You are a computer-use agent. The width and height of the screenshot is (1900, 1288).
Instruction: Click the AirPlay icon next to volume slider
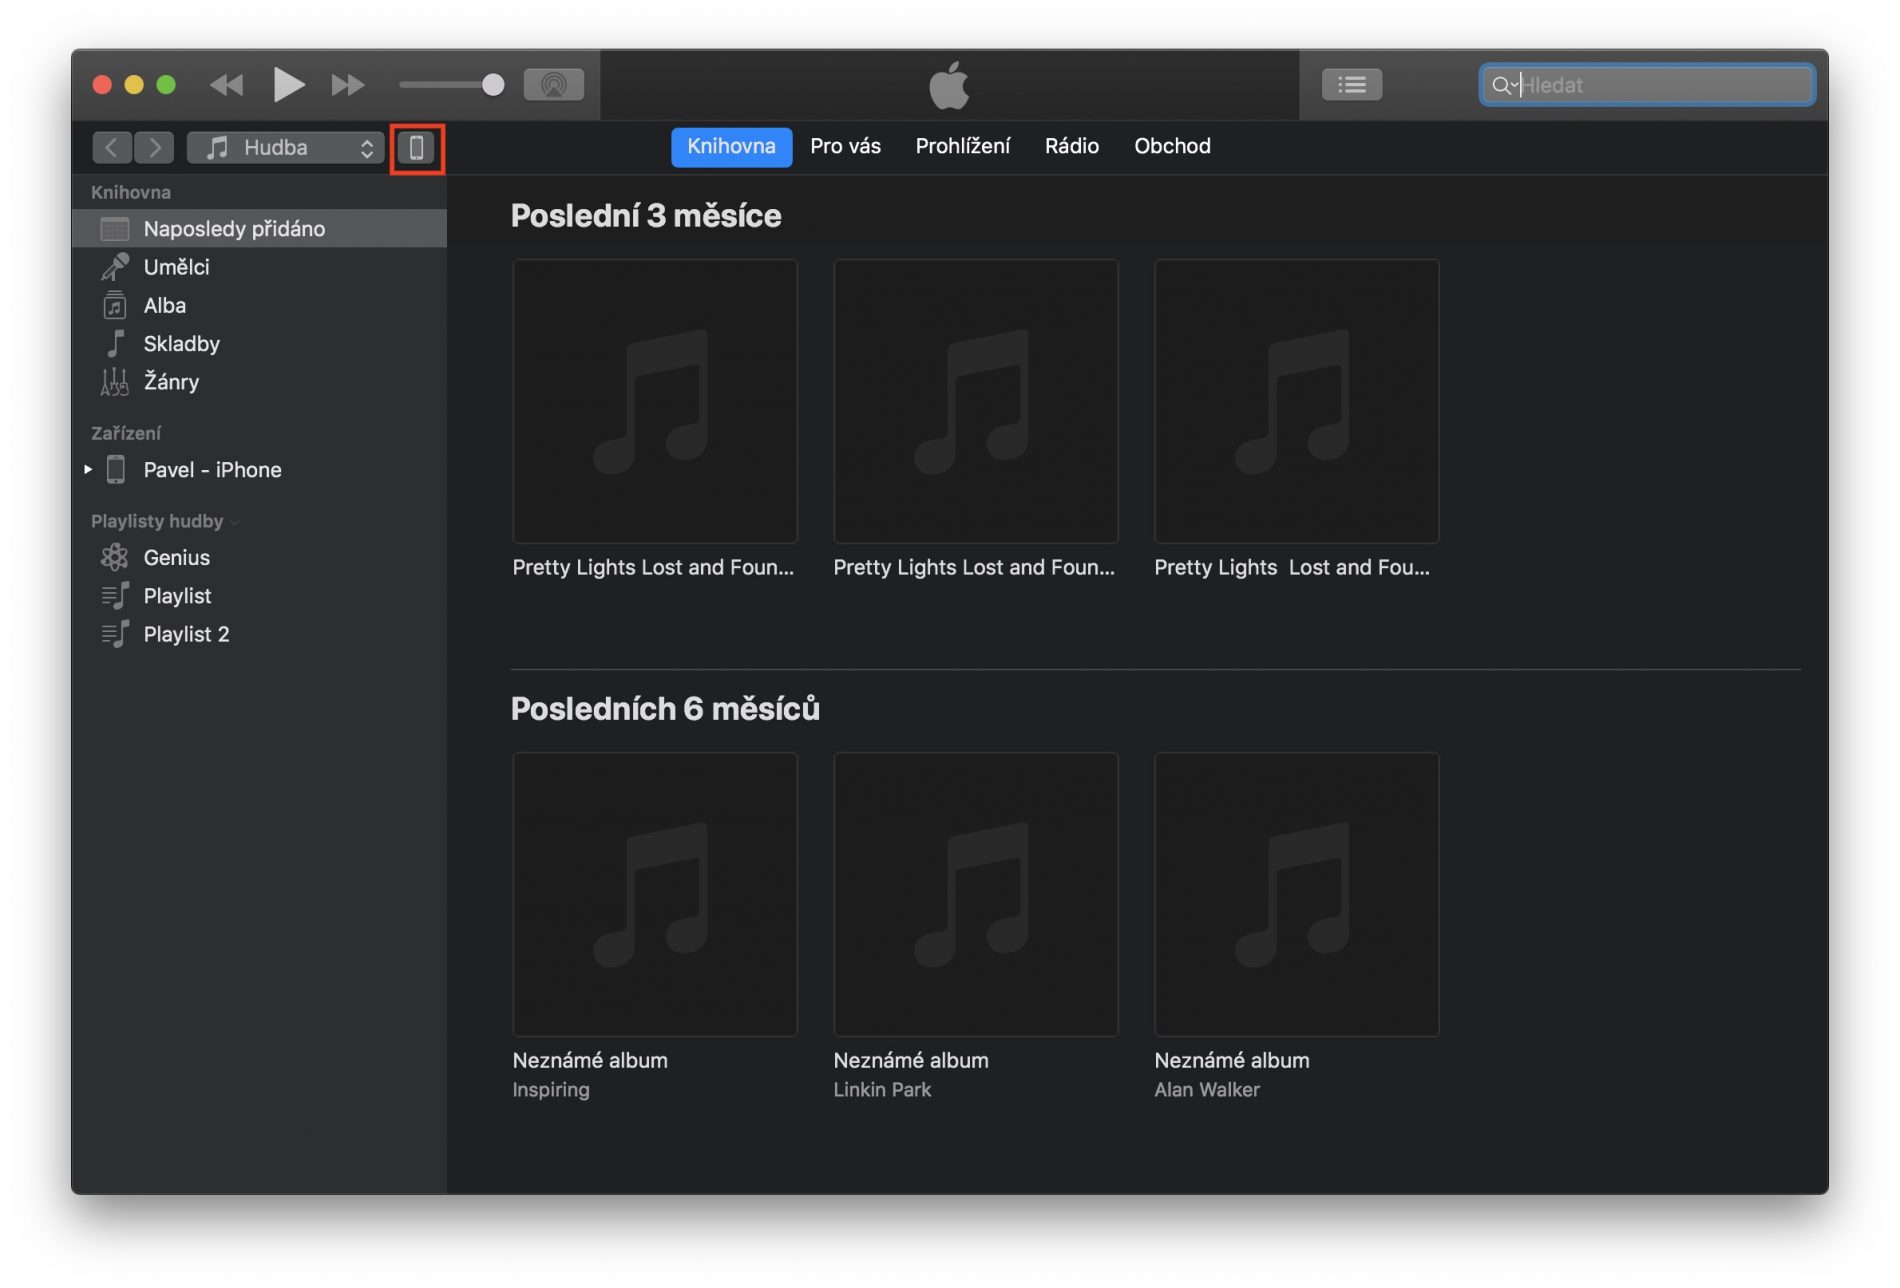pos(554,84)
